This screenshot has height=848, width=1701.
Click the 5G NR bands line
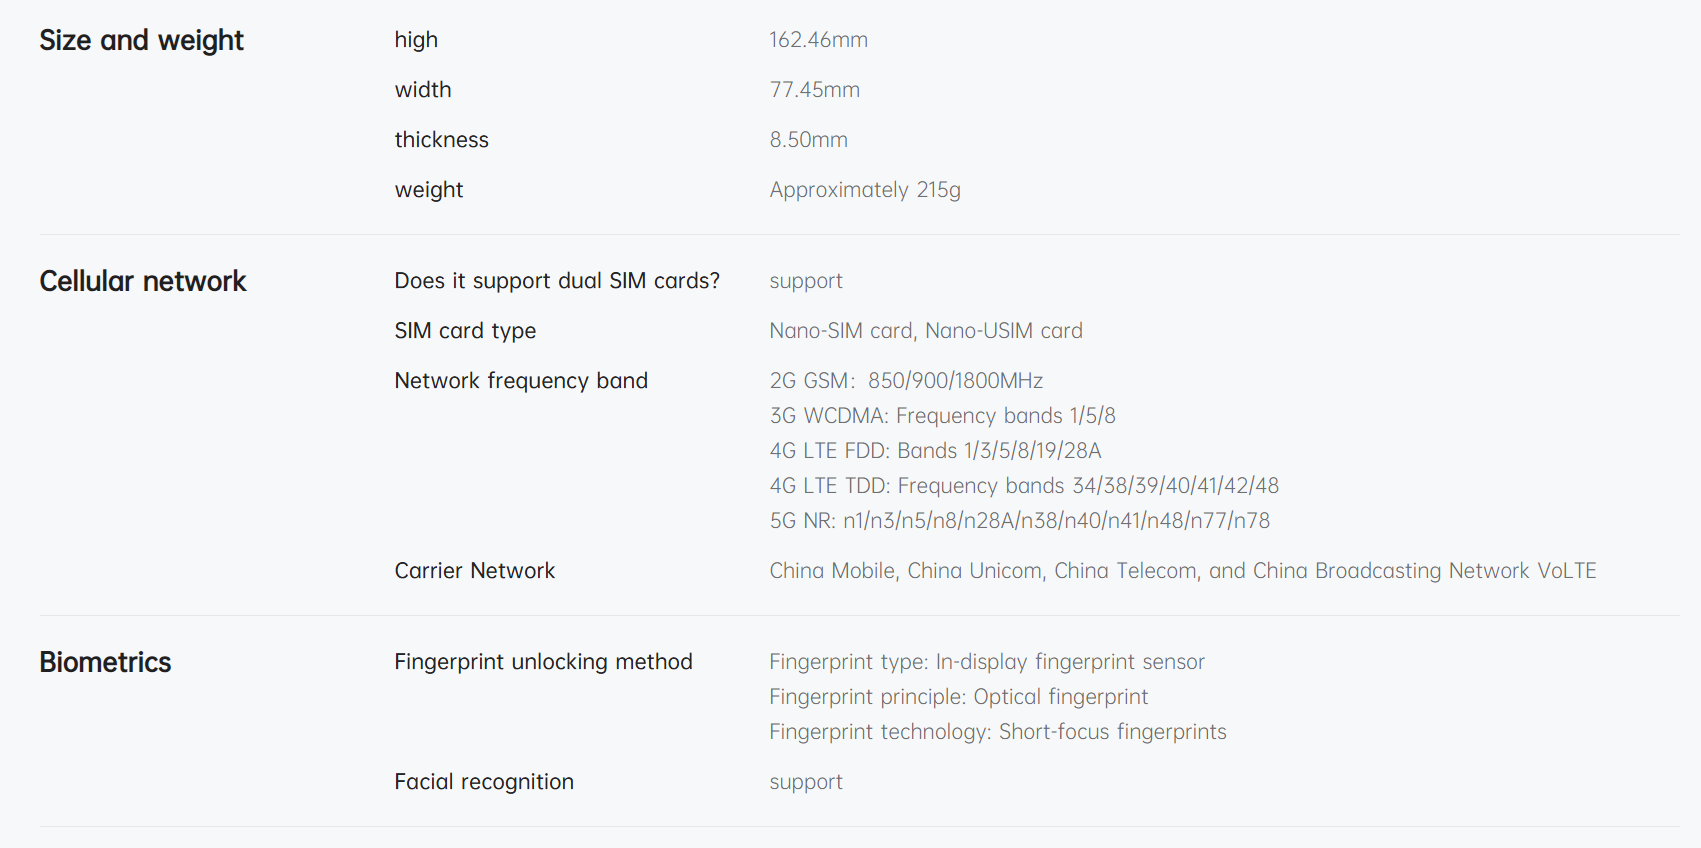click(1019, 521)
